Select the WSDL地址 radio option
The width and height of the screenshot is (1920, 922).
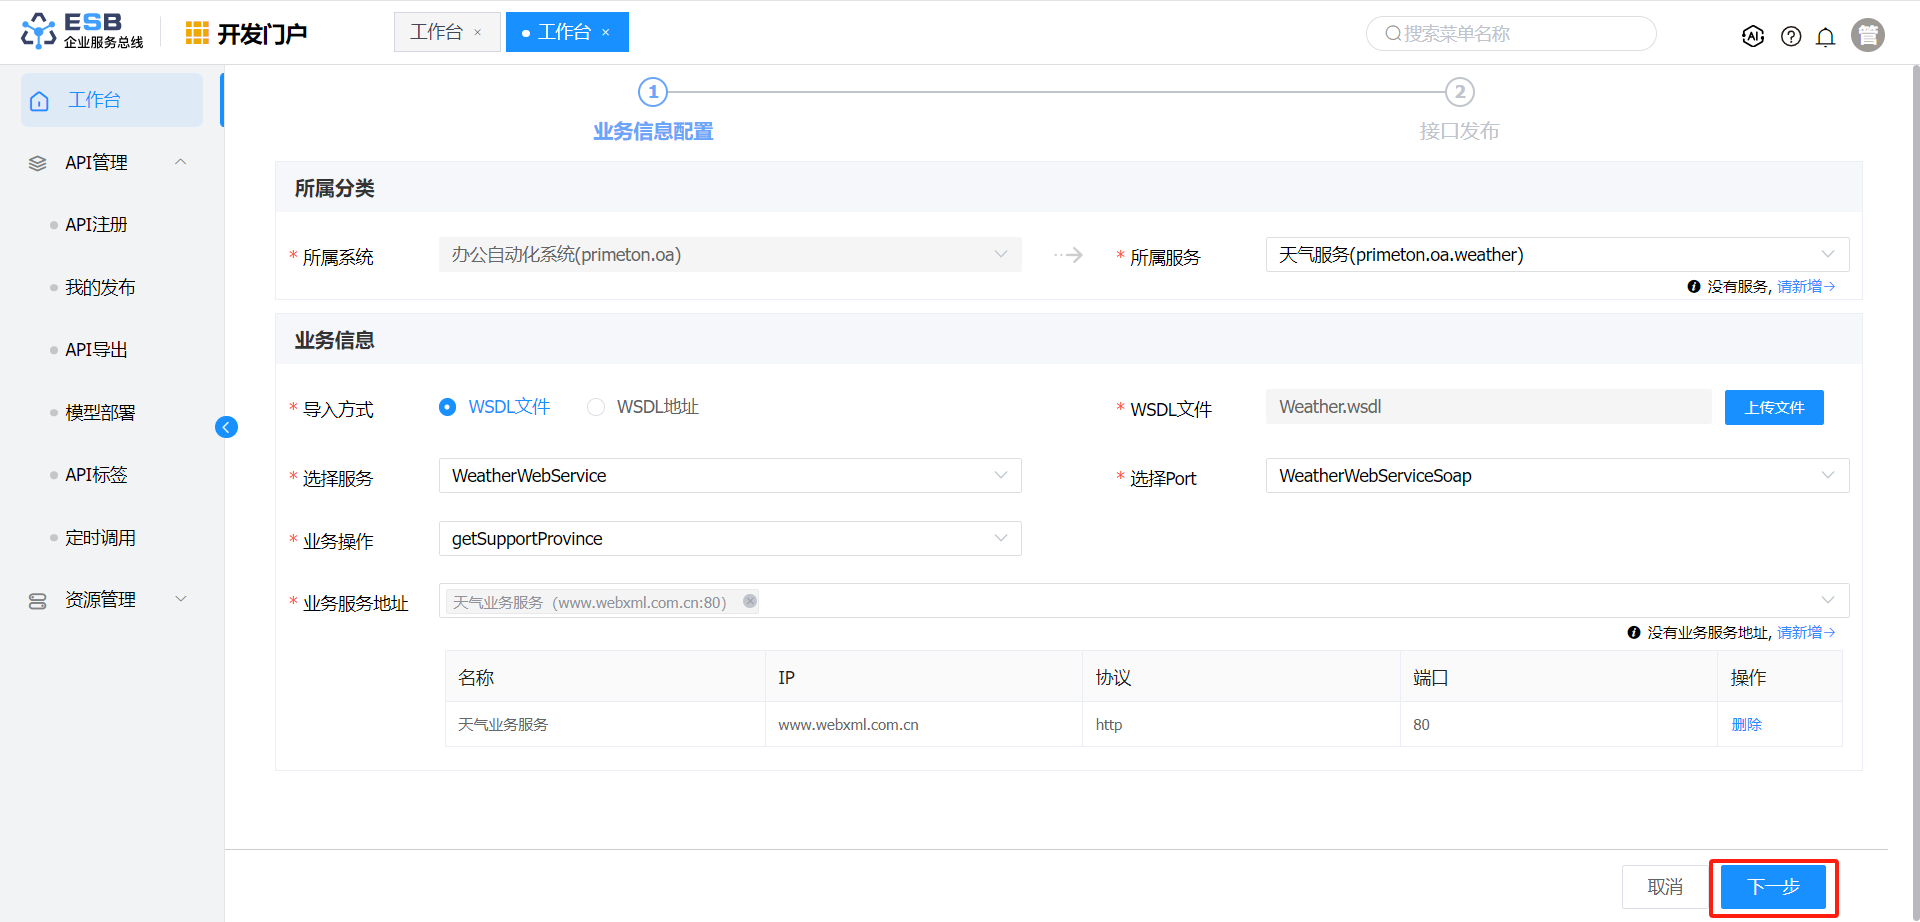coord(596,407)
